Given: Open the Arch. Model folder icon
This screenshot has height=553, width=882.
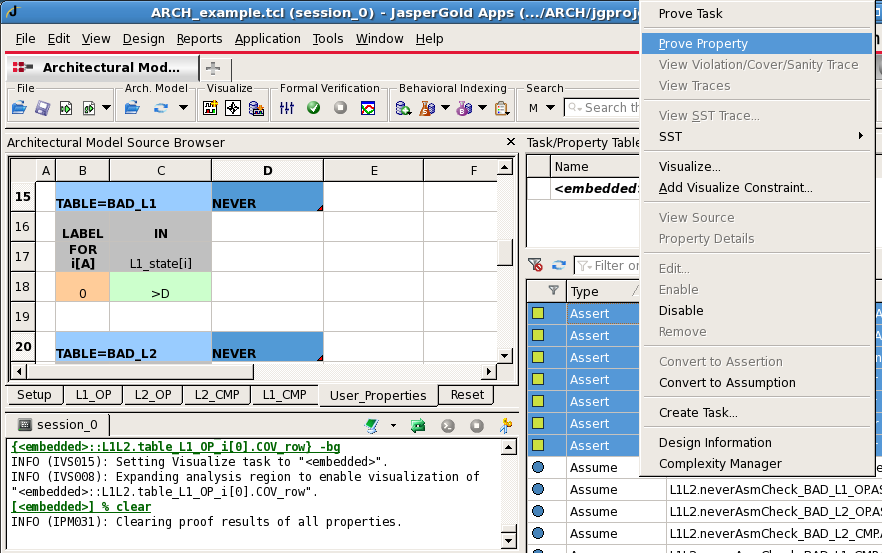Looking at the screenshot, I should 132,107.
